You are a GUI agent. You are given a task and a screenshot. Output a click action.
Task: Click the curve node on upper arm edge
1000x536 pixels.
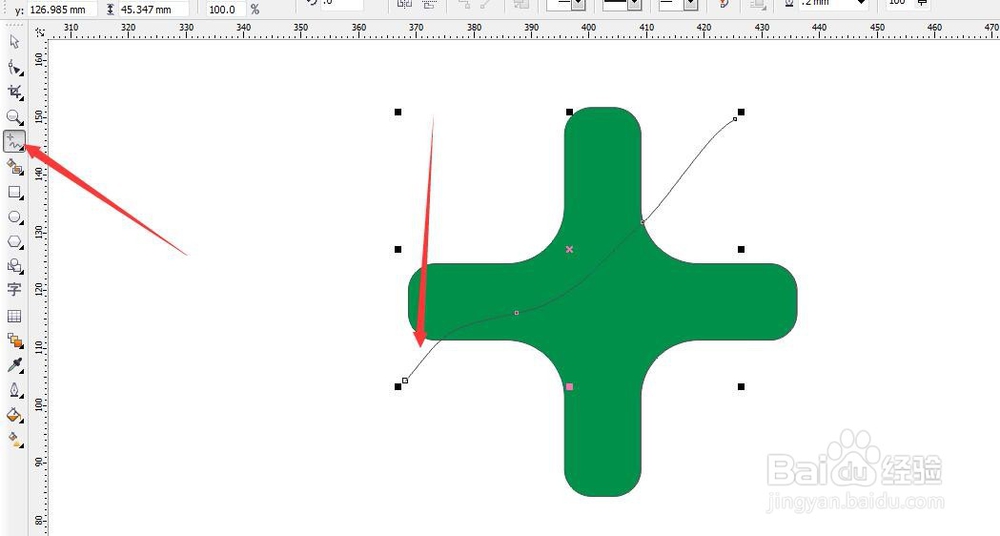click(642, 222)
